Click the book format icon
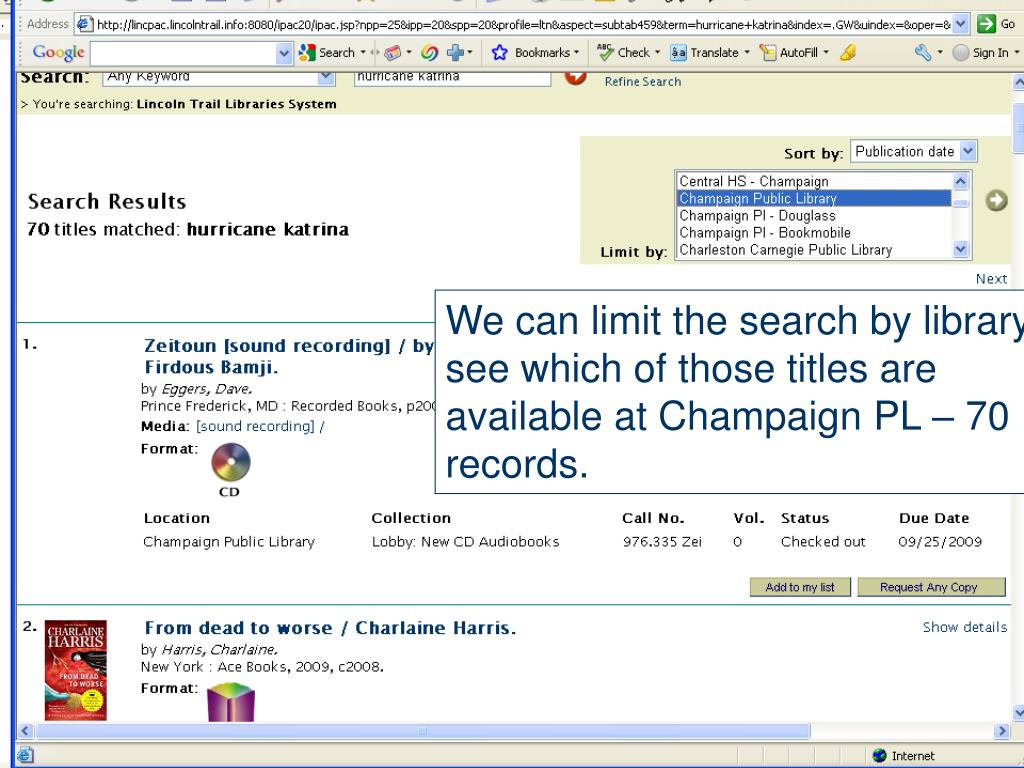Viewport: 1024px width, 768px height. click(x=231, y=702)
